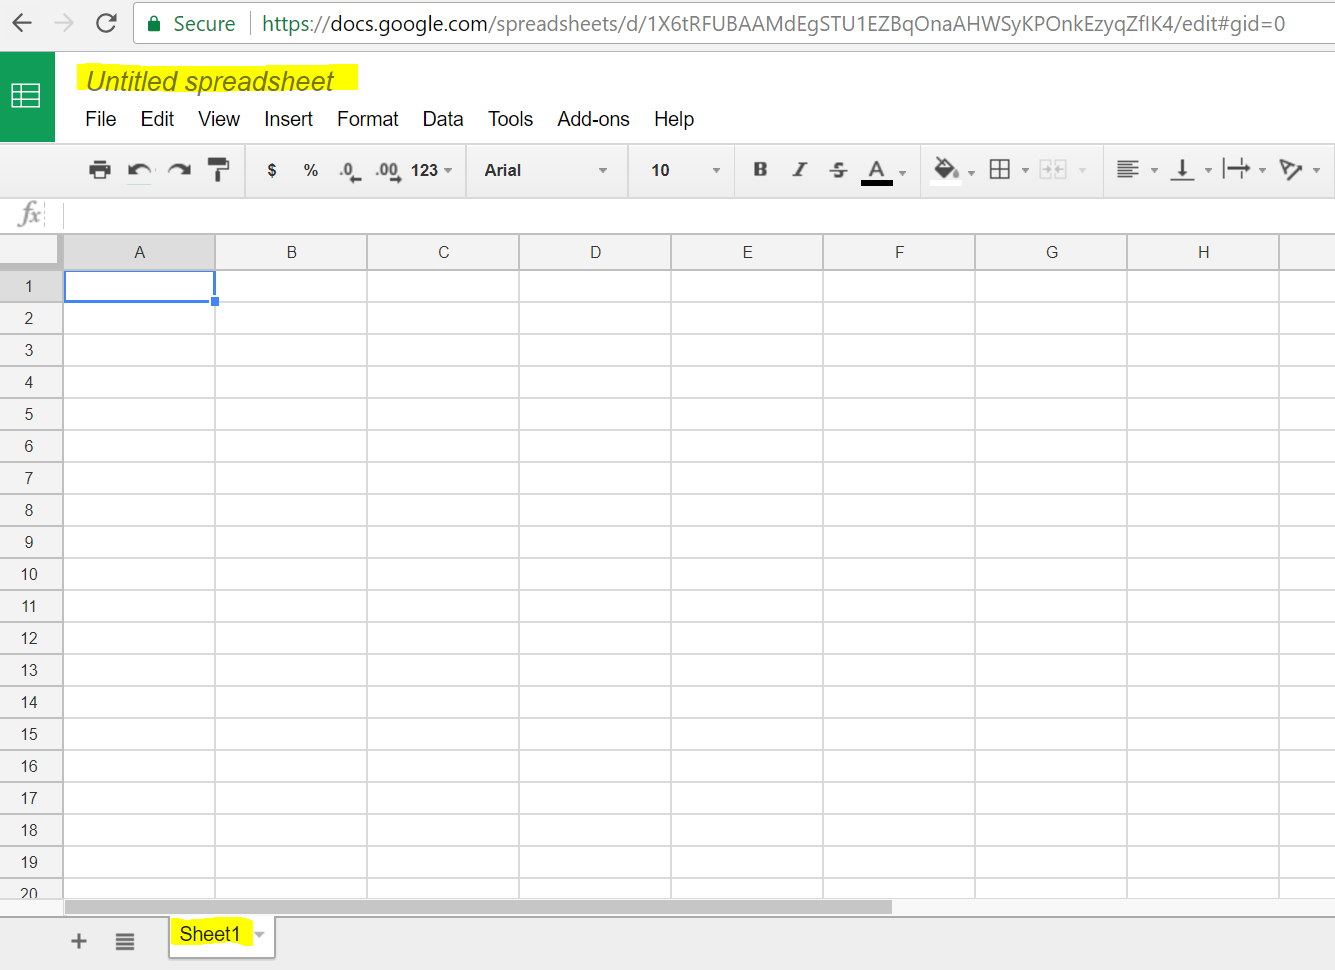This screenshot has width=1335, height=970.
Task: Switch to the Sheet1 tab
Action: [x=209, y=934]
